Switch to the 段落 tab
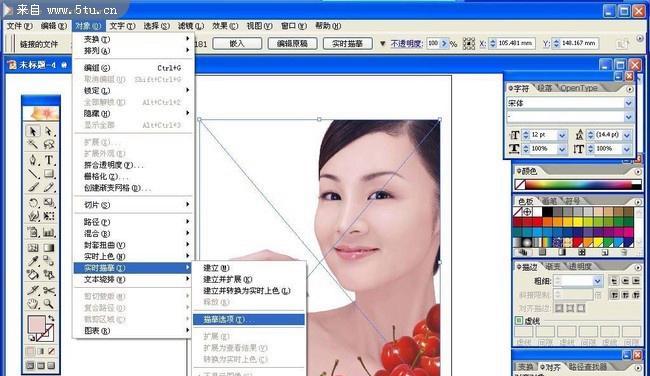 (544, 88)
